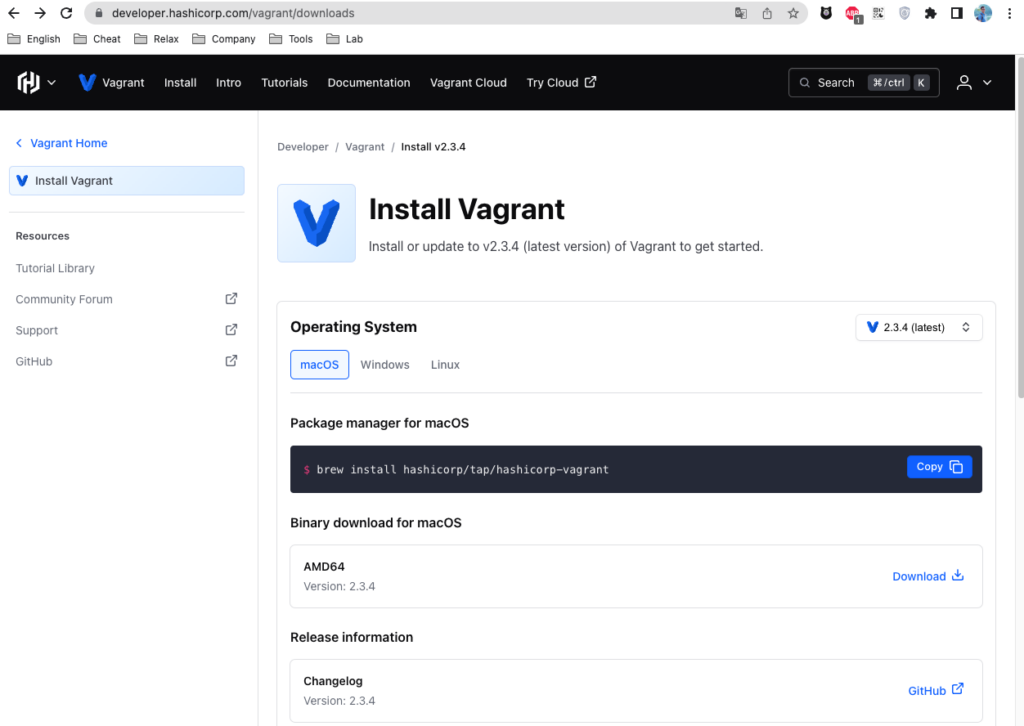Open the extensions puzzle icon
The width and height of the screenshot is (1024, 726).
coord(931,13)
